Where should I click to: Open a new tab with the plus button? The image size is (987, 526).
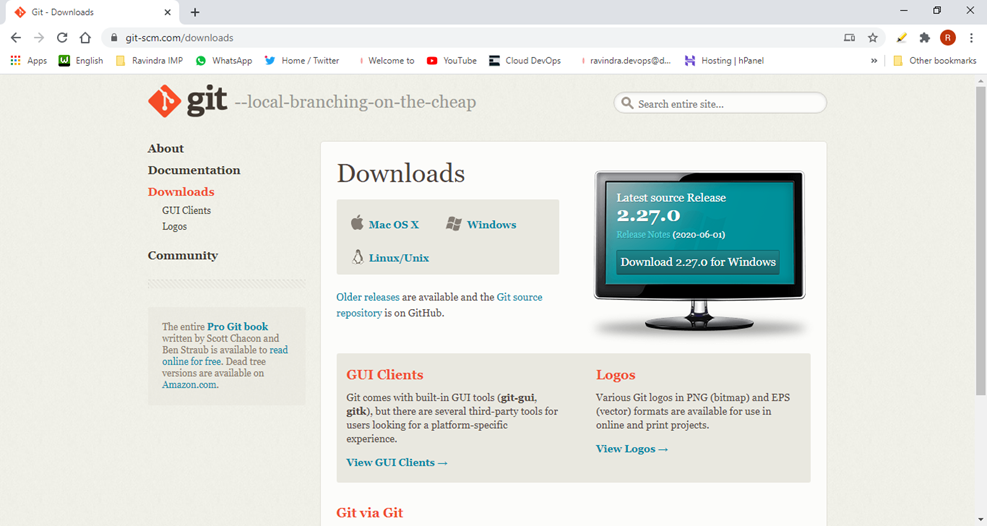point(195,12)
